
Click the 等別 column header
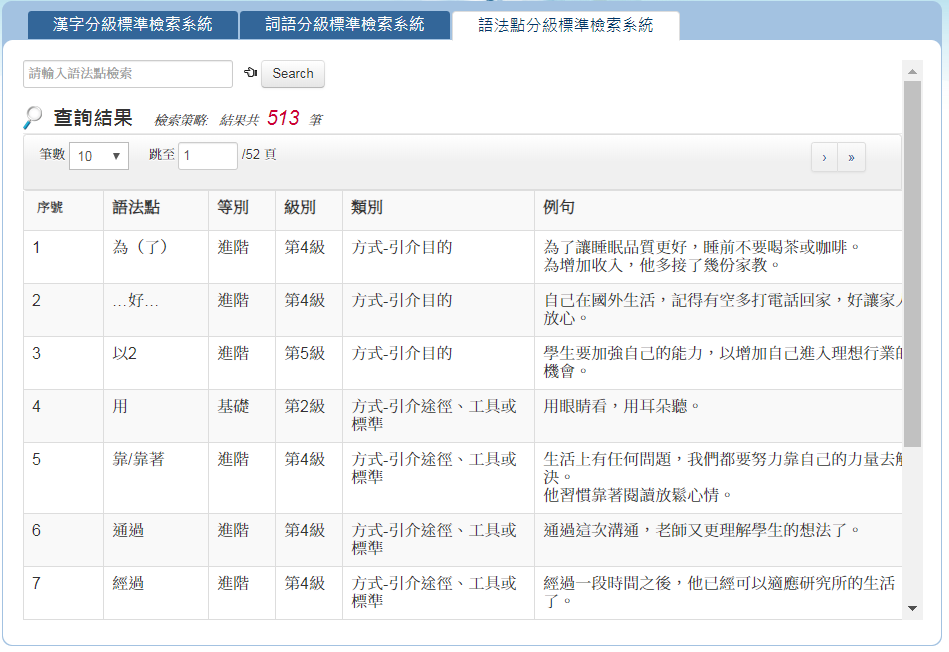(233, 208)
